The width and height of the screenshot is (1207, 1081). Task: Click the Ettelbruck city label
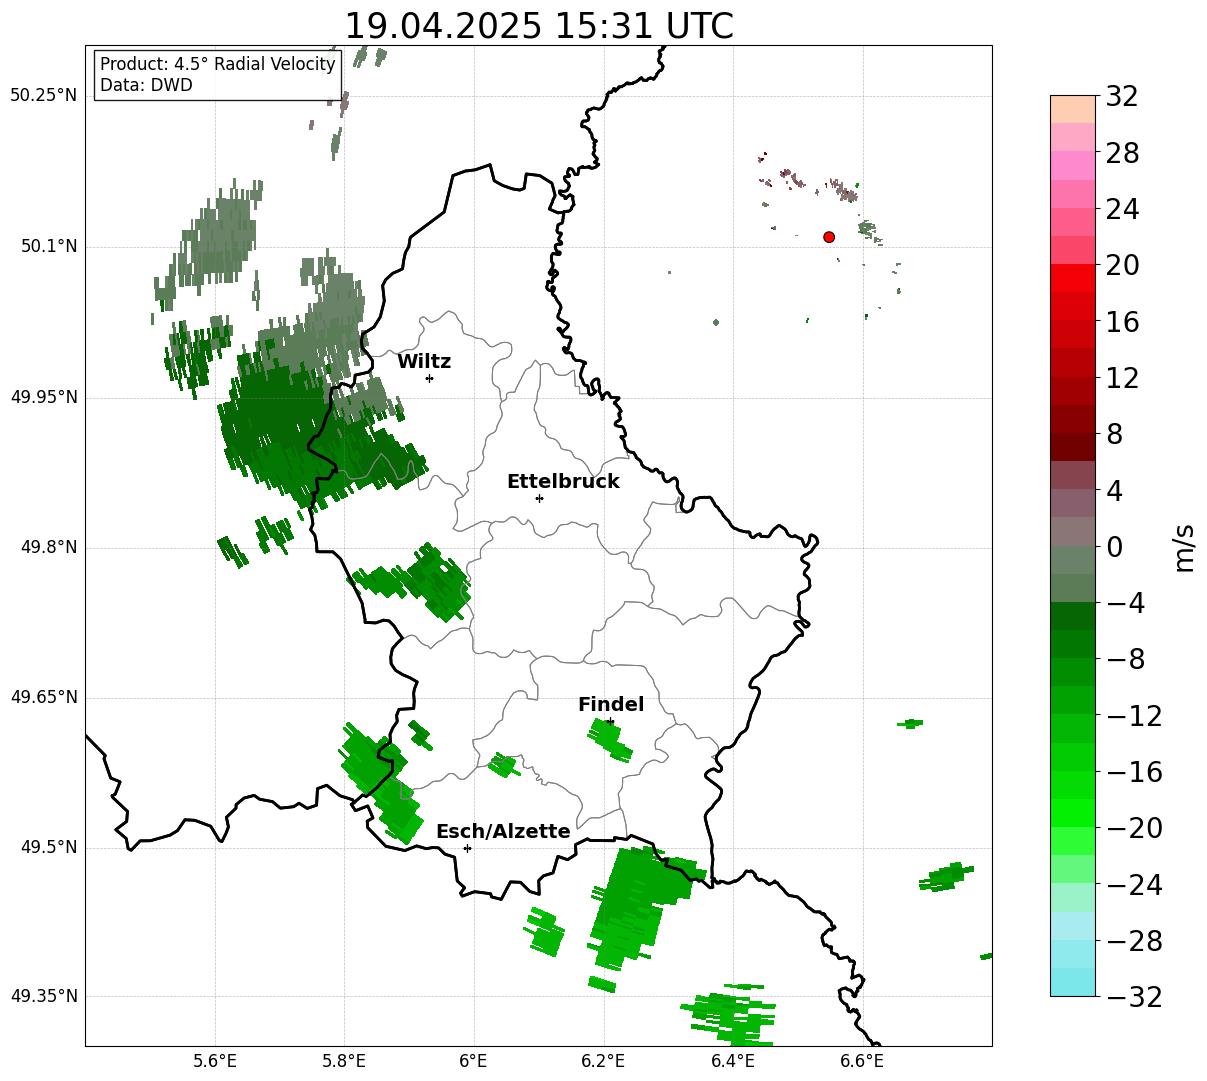(x=563, y=482)
